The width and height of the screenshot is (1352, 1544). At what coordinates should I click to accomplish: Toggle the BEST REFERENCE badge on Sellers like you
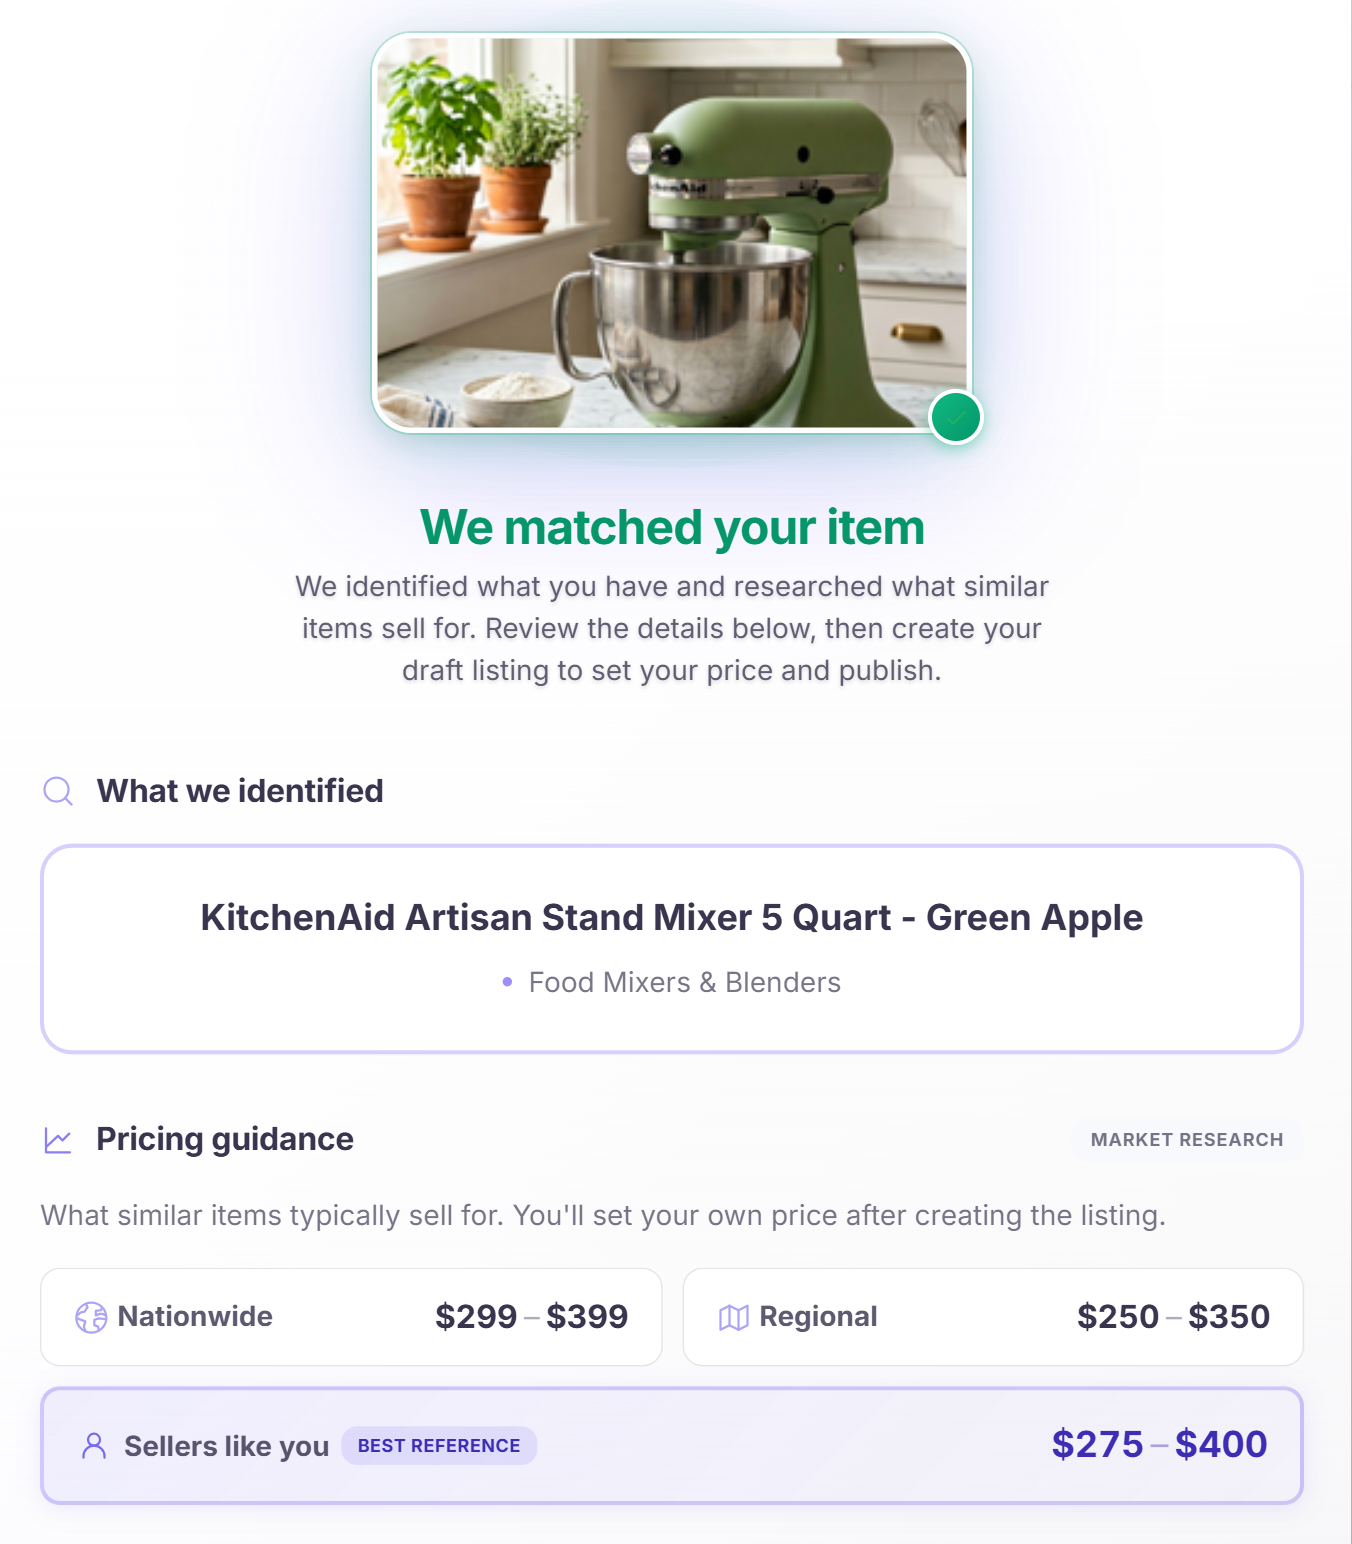[439, 1446]
